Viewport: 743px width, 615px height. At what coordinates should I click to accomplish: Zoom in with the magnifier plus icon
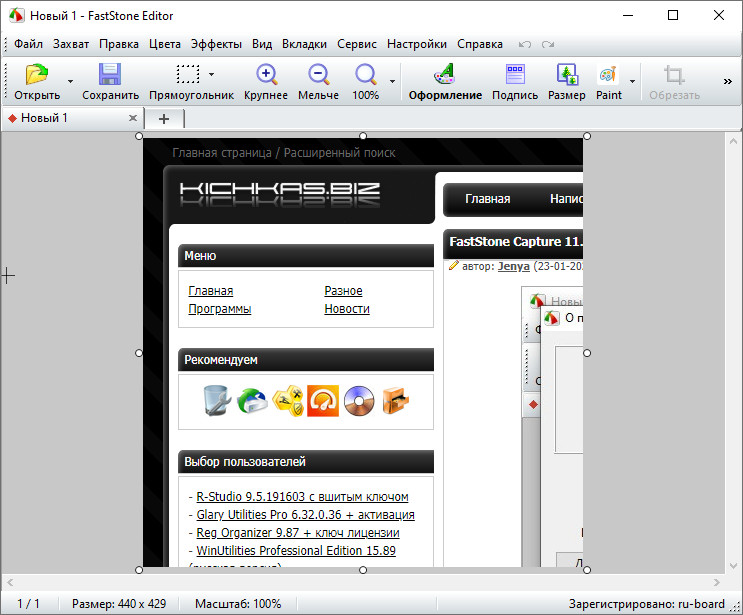266,75
